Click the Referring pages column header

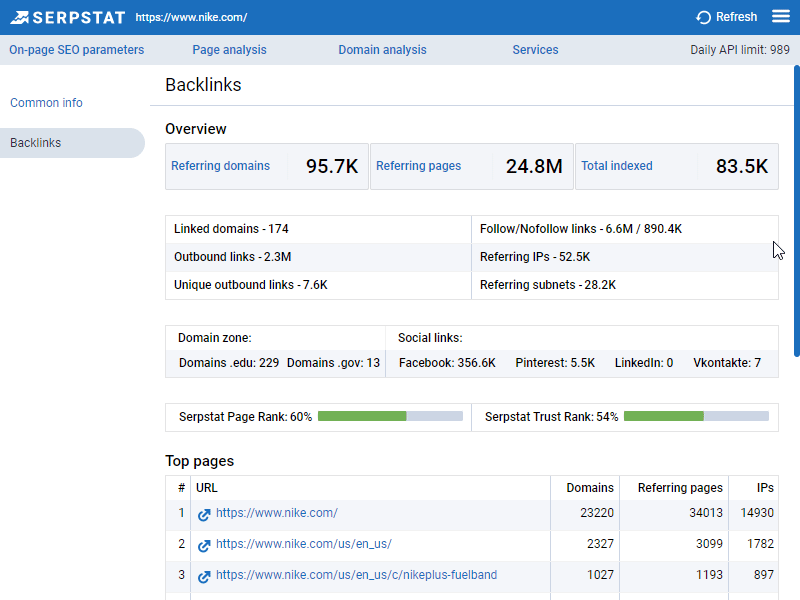[x=680, y=488]
